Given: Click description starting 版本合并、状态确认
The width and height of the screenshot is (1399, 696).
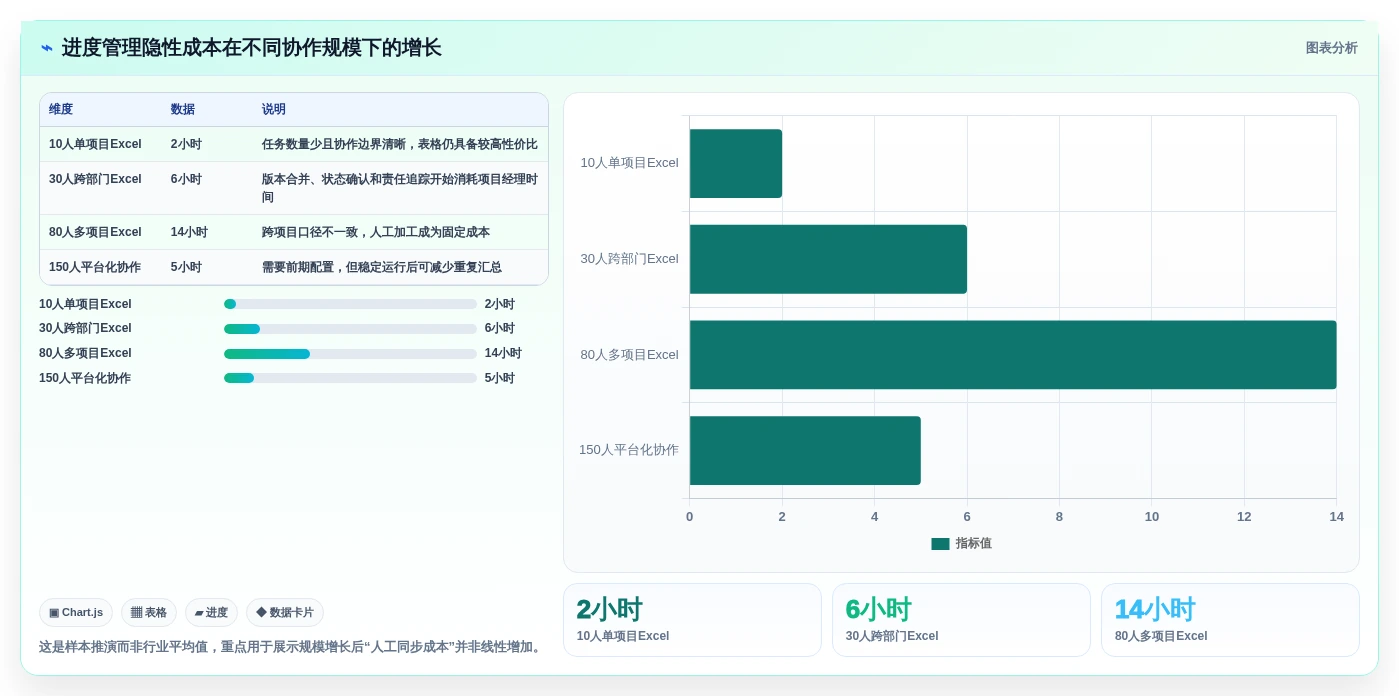Looking at the screenshot, I should (400, 188).
